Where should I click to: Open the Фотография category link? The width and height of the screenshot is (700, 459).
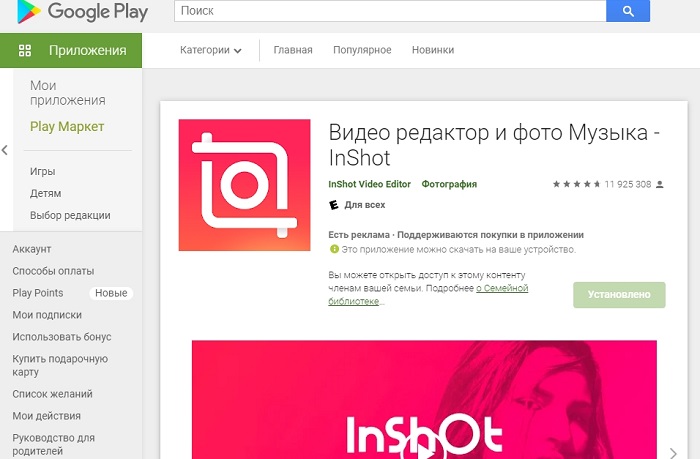(449, 184)
